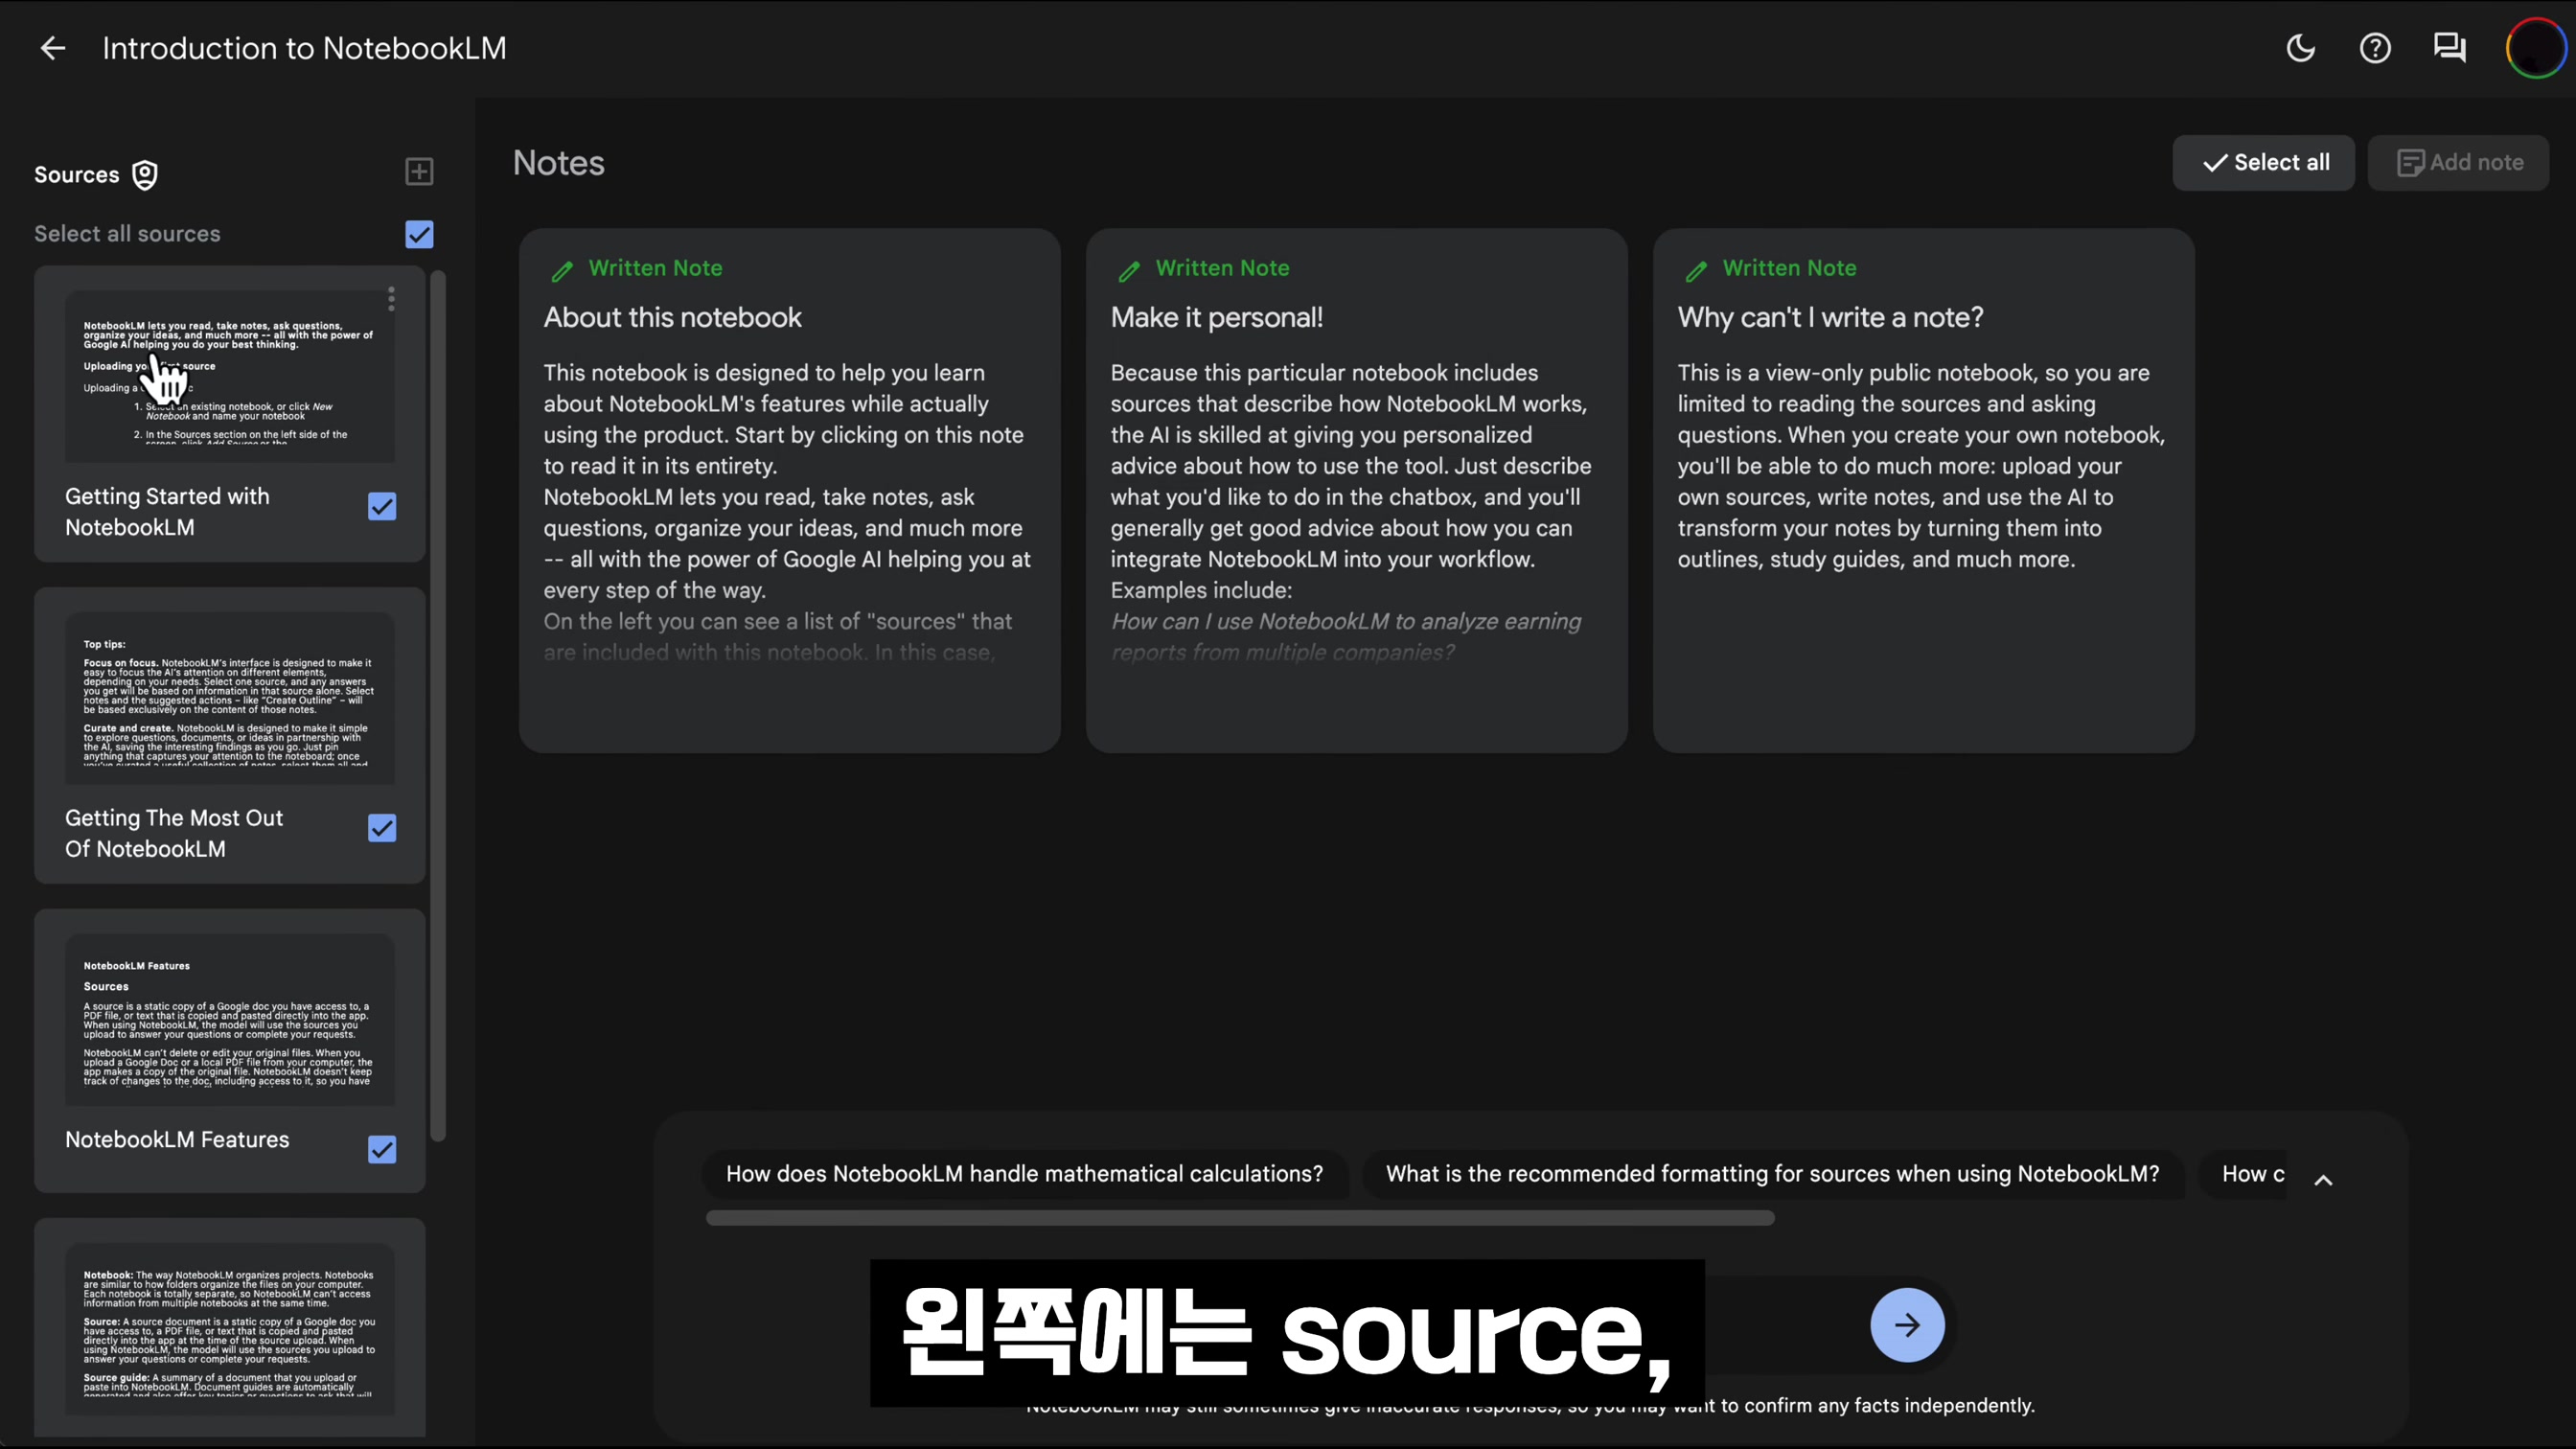Click pencil icon on Why can't I write note
The height and width of the screenshot is (1449, 2576).
tap(1697, 270)
